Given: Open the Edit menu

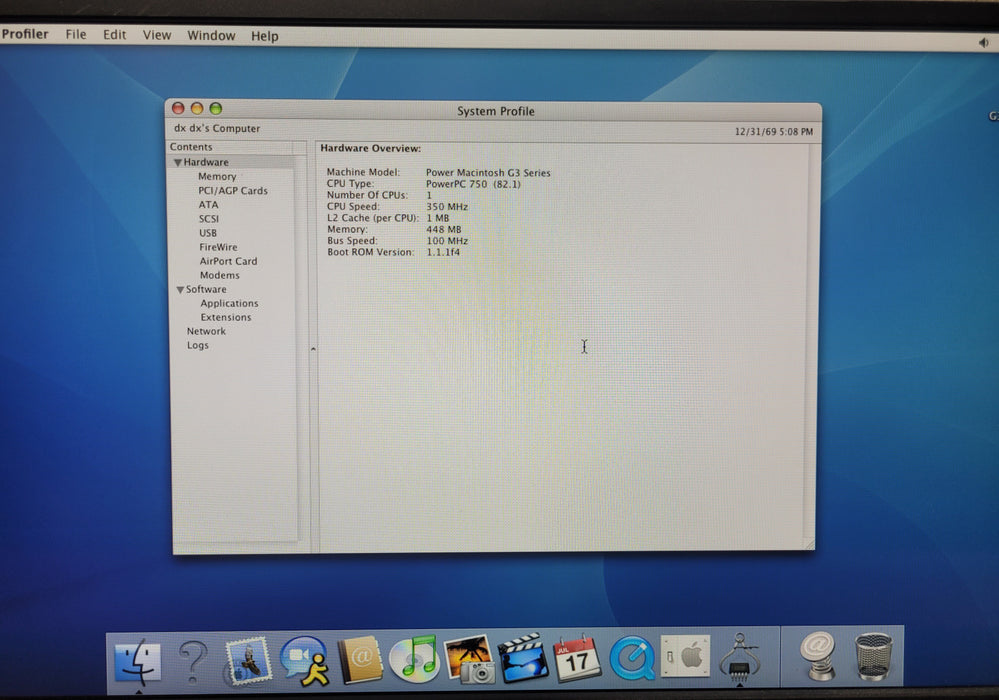Looking at the screenshot, I should point(115,34).
